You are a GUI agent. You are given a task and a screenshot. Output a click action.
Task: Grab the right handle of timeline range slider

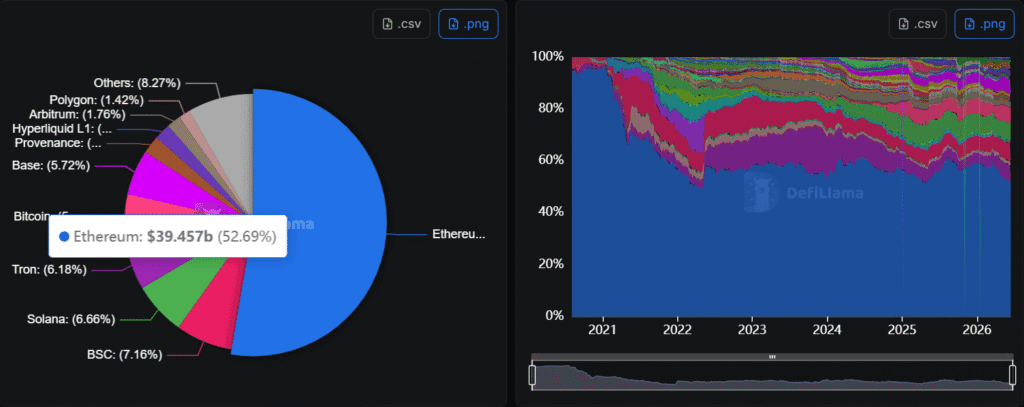pyautogui.click(x=1012, y=375)
